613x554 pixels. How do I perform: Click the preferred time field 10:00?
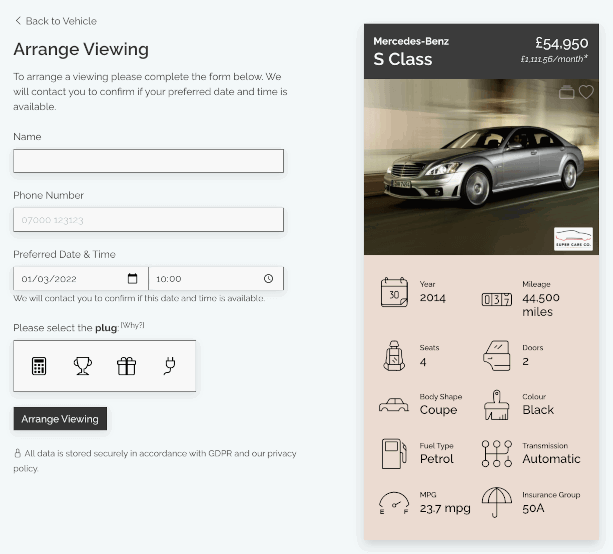[216, 279]
